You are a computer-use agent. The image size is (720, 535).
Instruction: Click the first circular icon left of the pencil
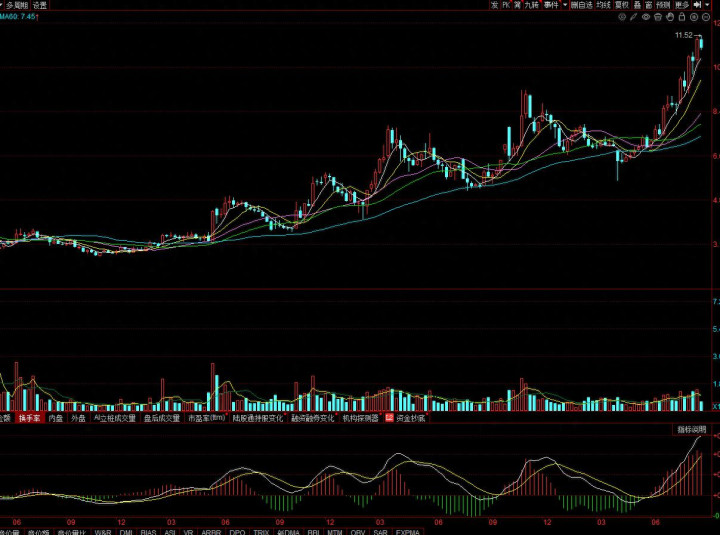click(x=621, y=16)
